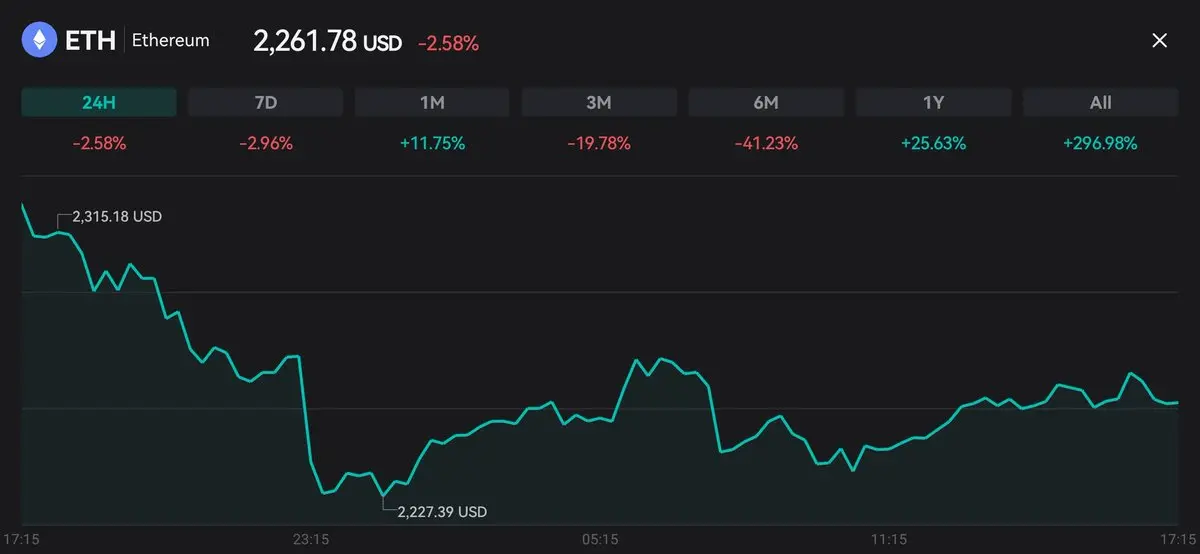
Task: Close the ETH chart panel
Action: point(1160,40)
